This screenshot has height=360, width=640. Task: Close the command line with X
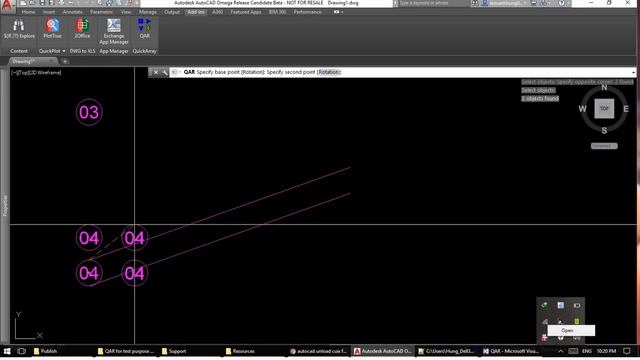click(156, 72)
